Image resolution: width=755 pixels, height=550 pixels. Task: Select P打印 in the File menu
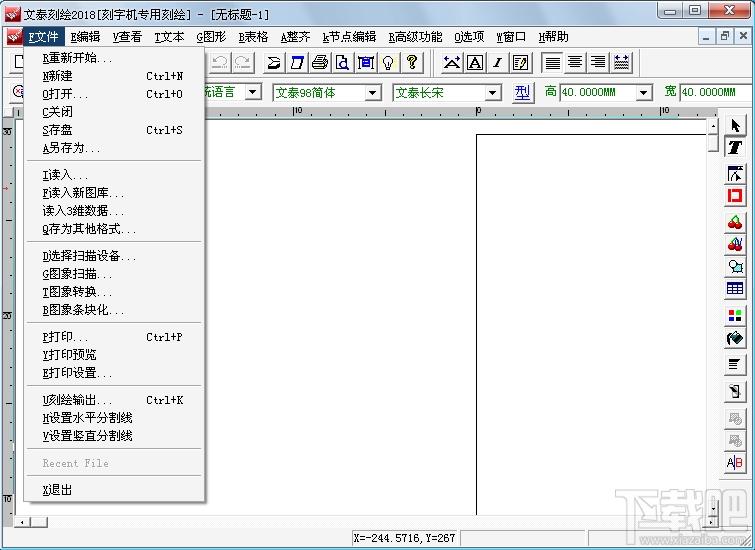pos(115,337)
